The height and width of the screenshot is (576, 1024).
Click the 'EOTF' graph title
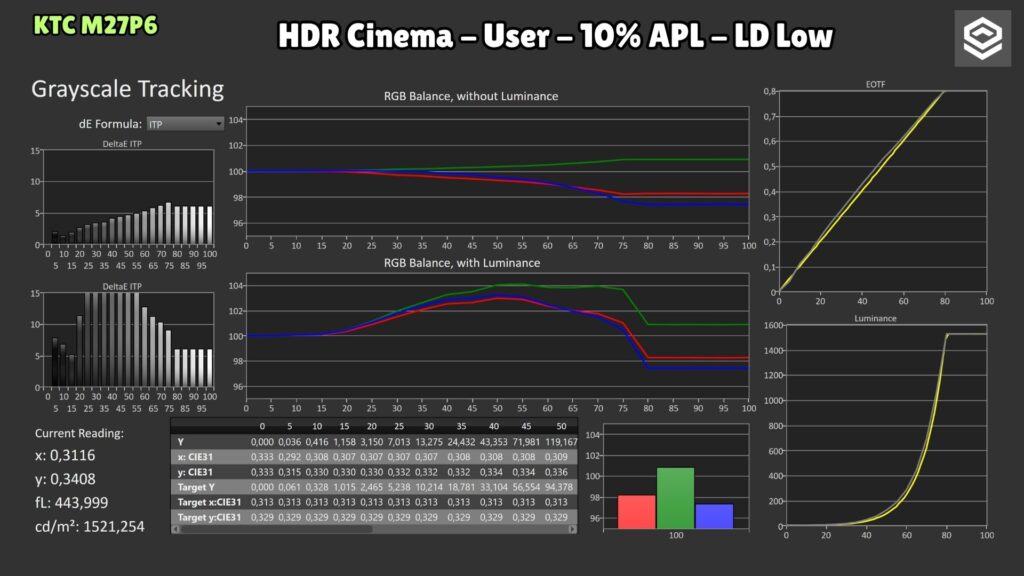(x=875, y=84)
